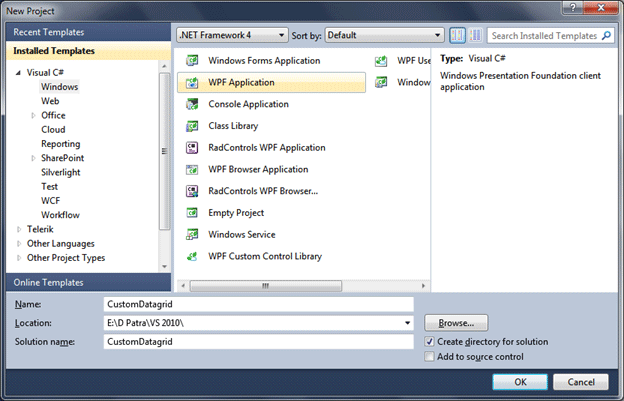The height and width of the screenshot is (401, 624).
Task: Select the Class Library template label
Action: 233,126
